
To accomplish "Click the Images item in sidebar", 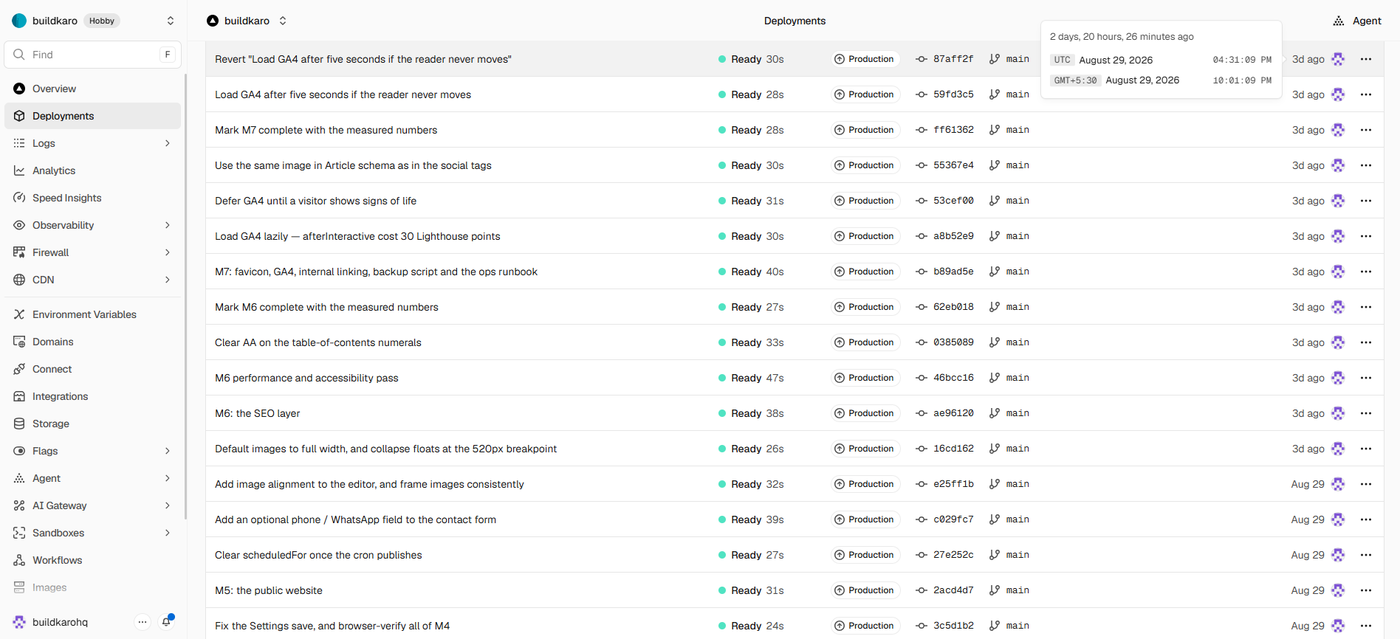I will [93, 588].
